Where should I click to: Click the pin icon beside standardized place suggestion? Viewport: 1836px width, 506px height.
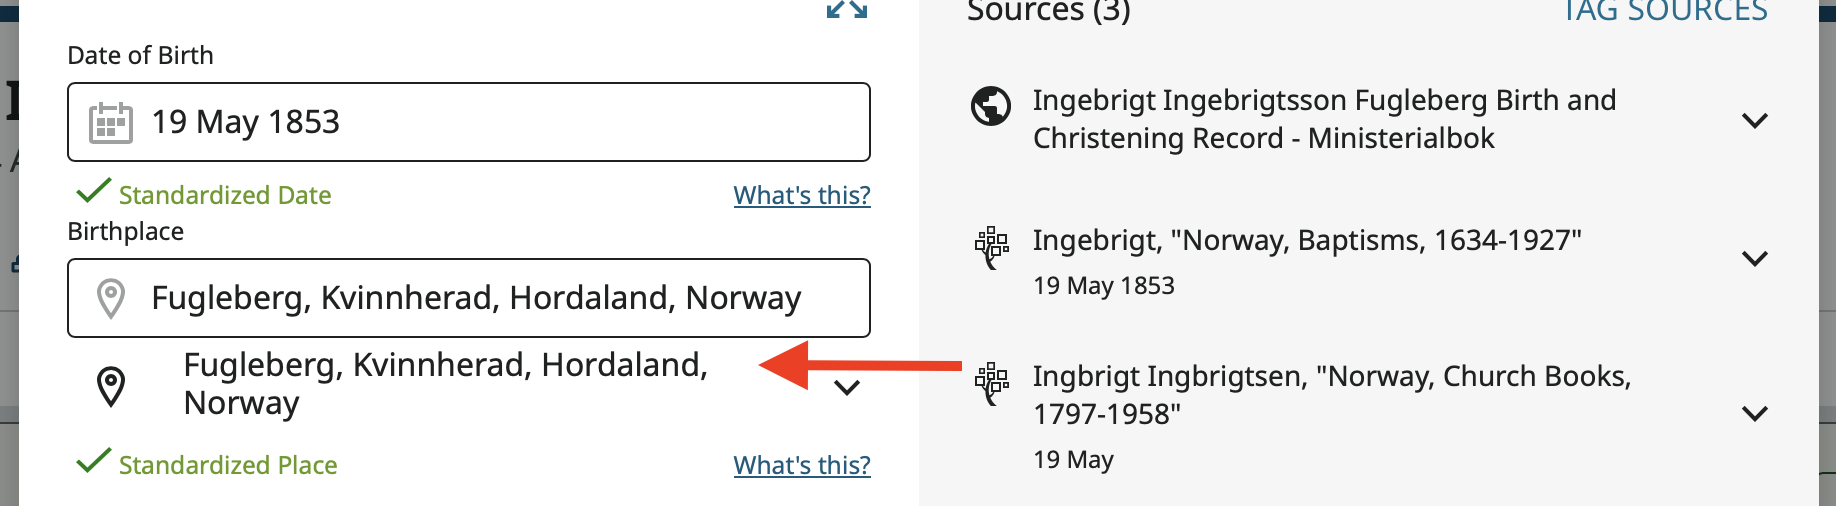point(111,387)
